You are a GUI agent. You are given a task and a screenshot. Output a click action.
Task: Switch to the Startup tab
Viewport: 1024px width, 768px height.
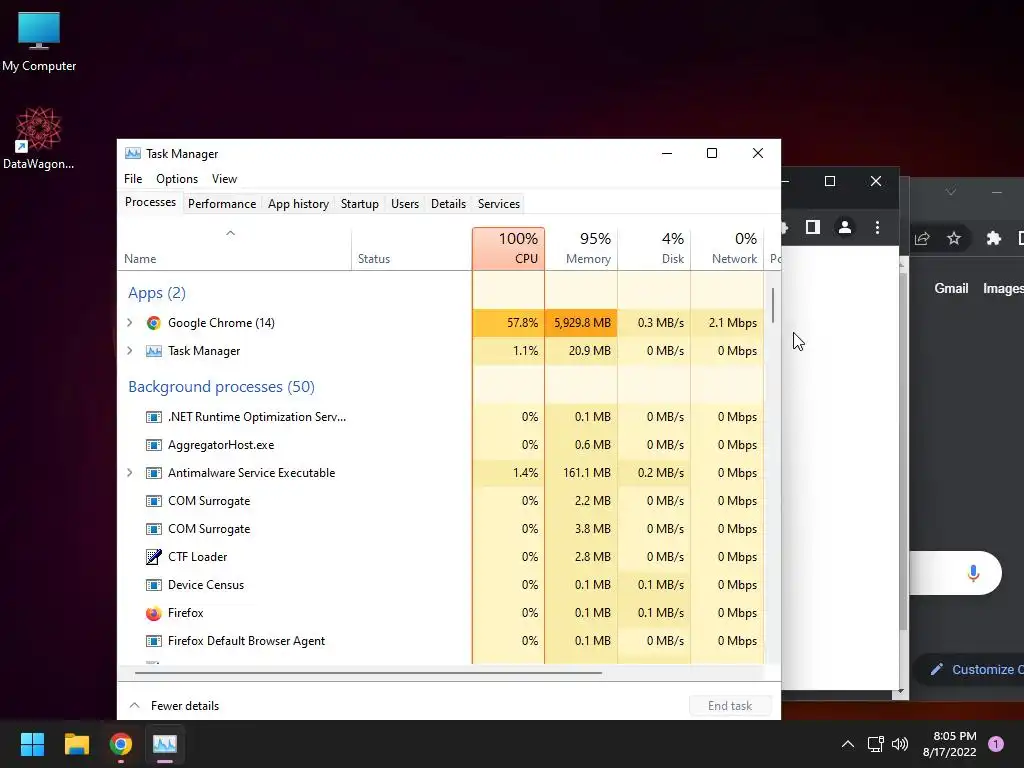point(360,204)
